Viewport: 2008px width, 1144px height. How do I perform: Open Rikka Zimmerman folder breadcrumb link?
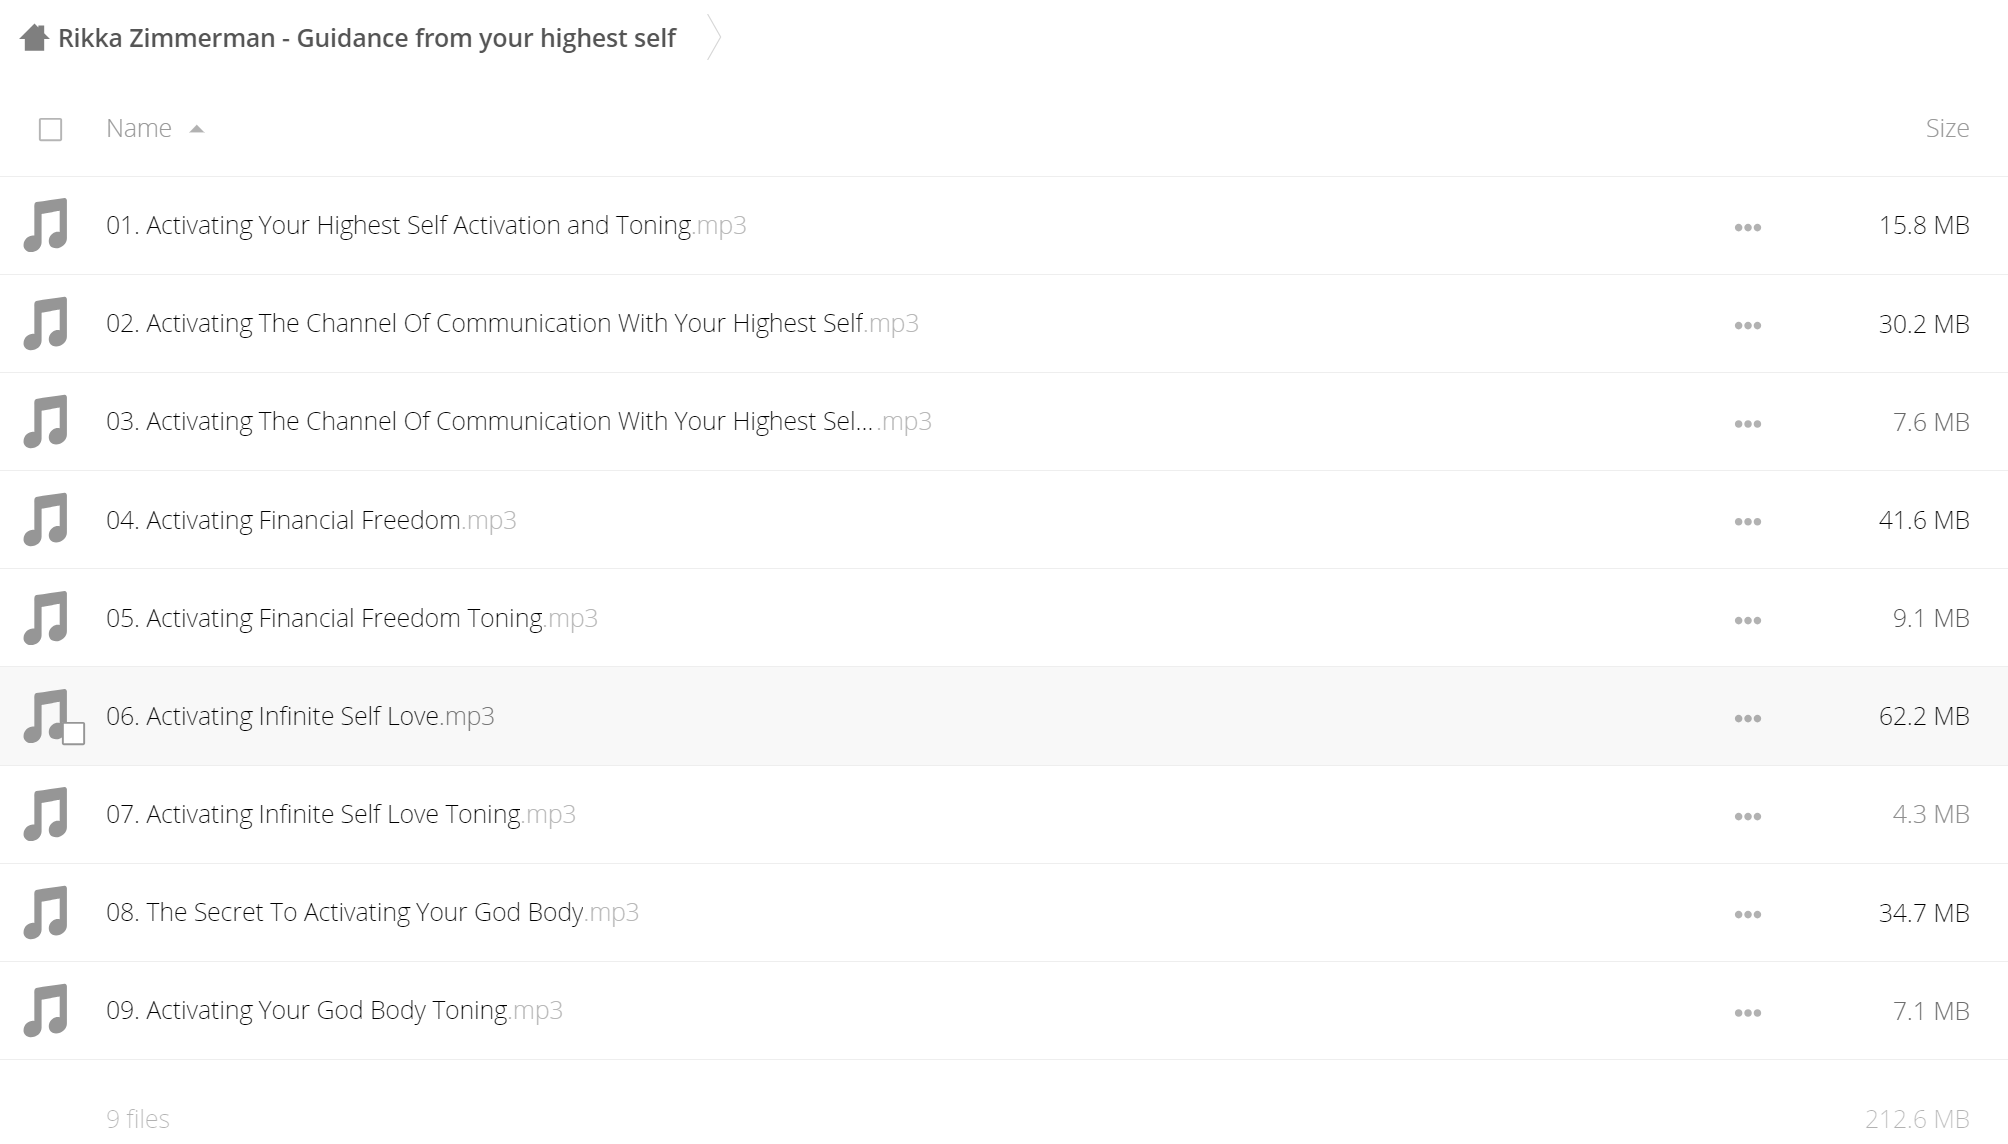pyautogui.click(x=367, y=38)
